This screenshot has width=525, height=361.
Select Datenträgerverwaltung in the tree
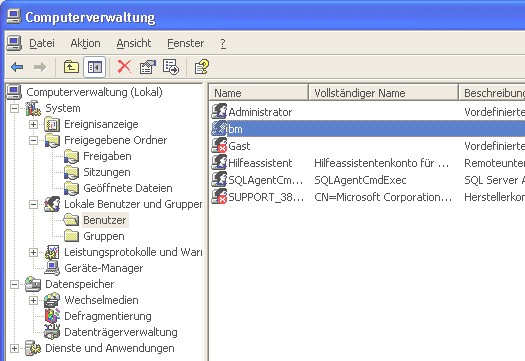pyautogui.click(x=121, y=332)
